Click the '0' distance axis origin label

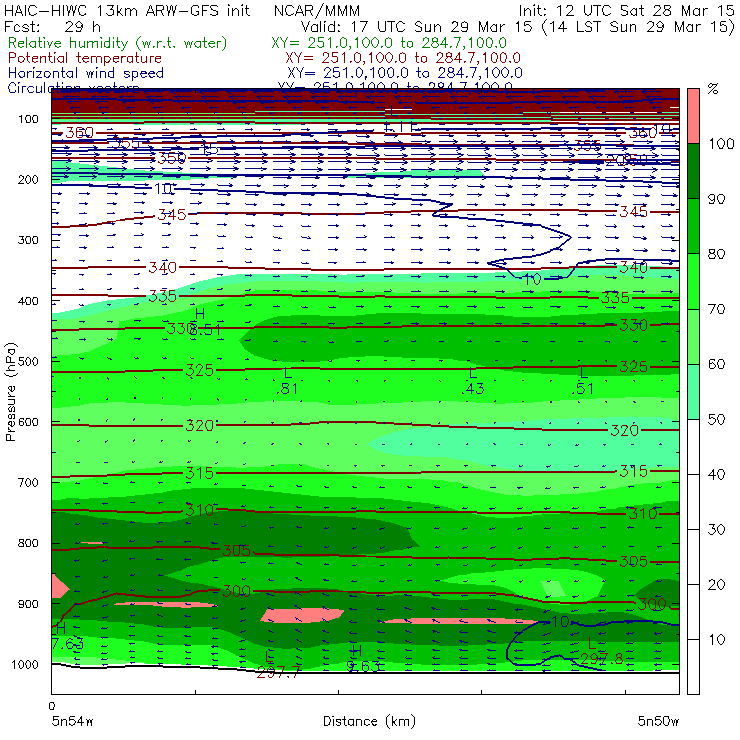pos(52,706)
